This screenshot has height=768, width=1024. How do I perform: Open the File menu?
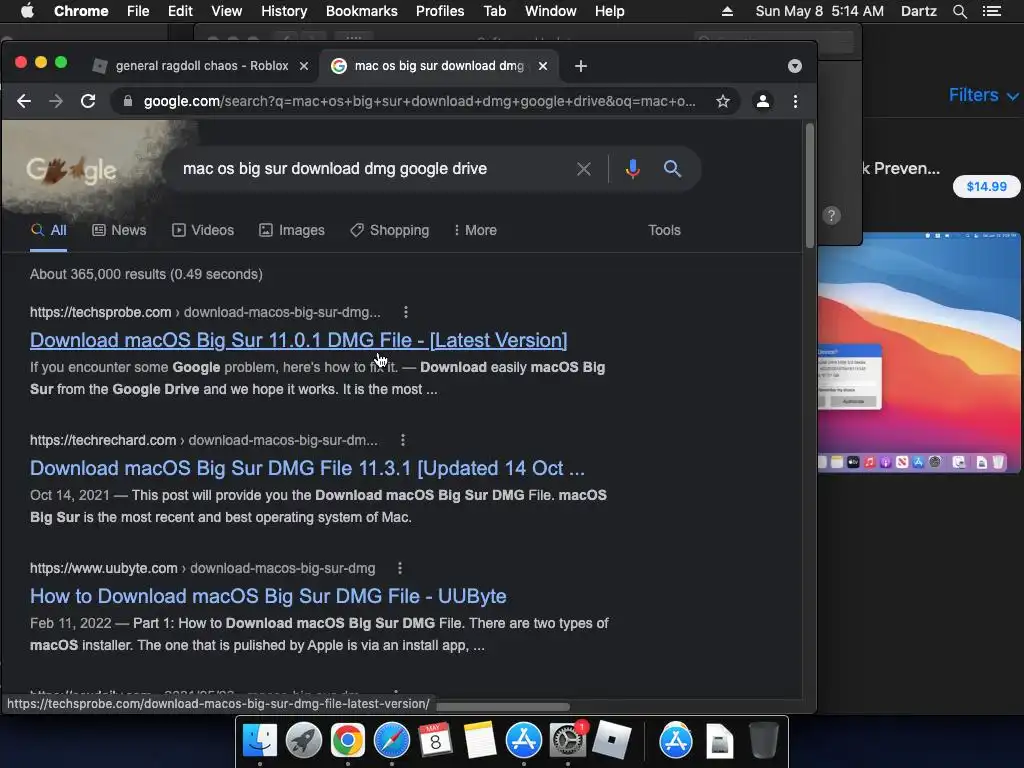[138, 11]
